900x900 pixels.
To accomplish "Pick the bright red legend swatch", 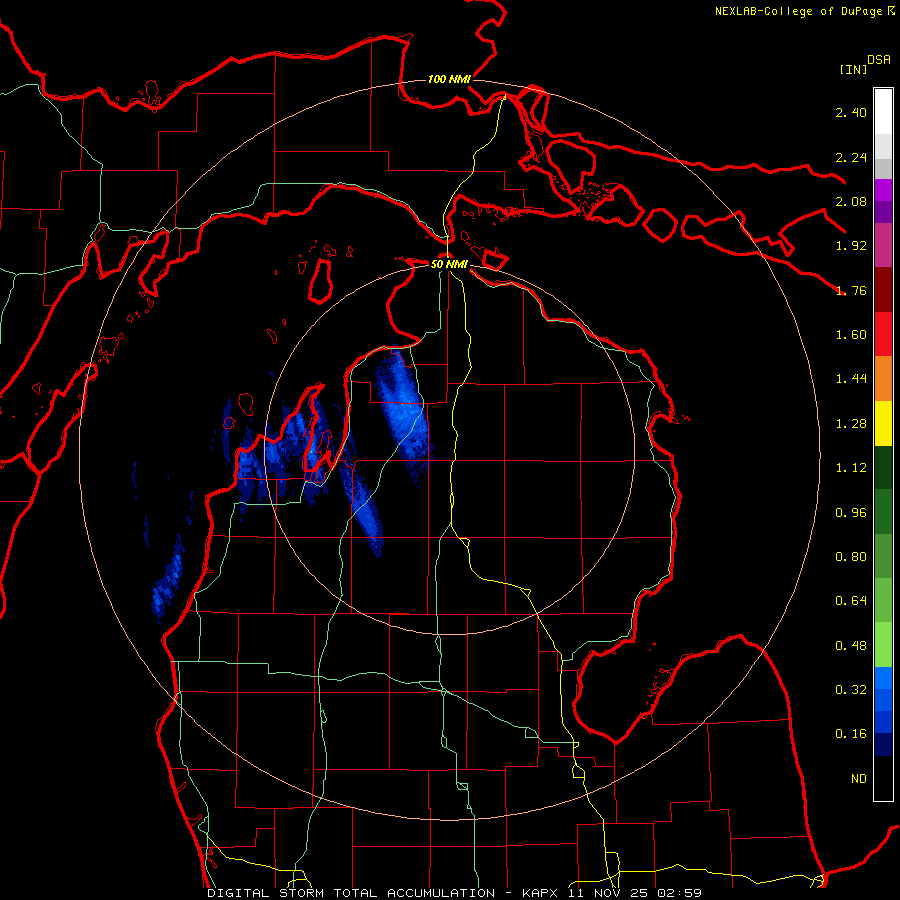I will [883, 334].
